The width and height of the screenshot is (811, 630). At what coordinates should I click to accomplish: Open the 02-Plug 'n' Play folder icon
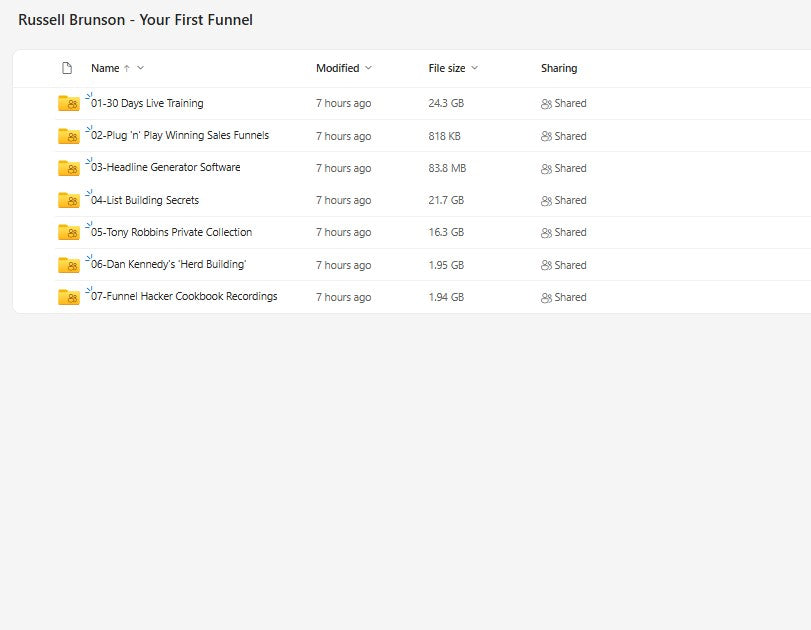[x=69, y=136]
